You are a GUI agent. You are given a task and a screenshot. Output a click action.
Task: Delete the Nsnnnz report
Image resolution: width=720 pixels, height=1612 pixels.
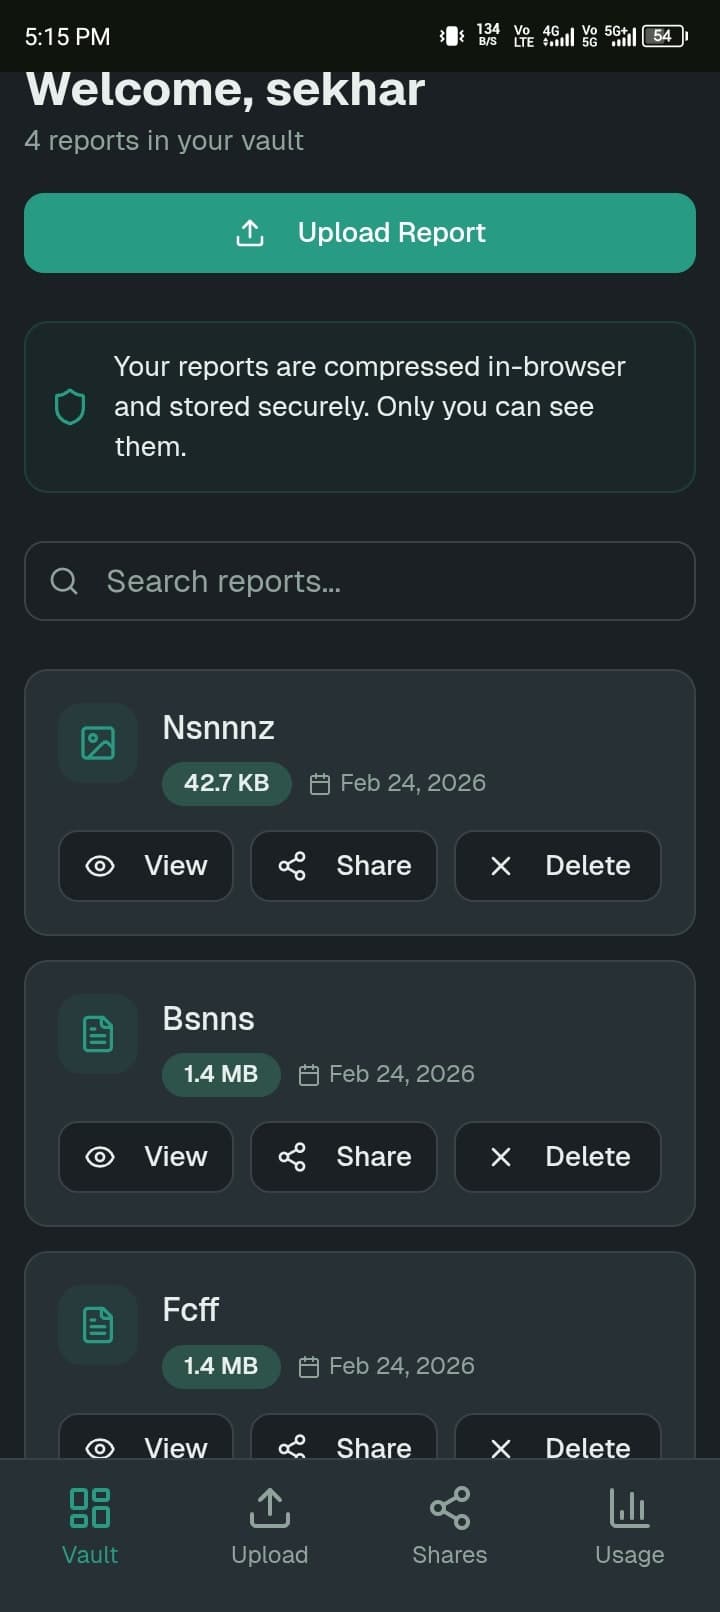coord(557,866)
